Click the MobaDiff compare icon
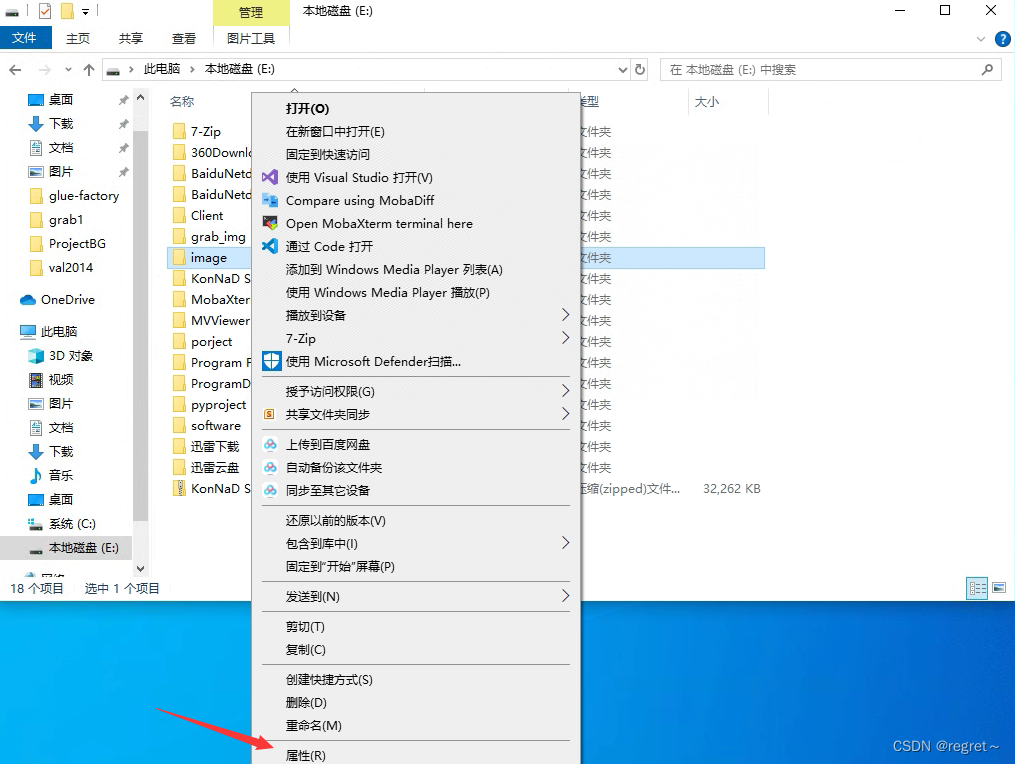 (270, 200)
